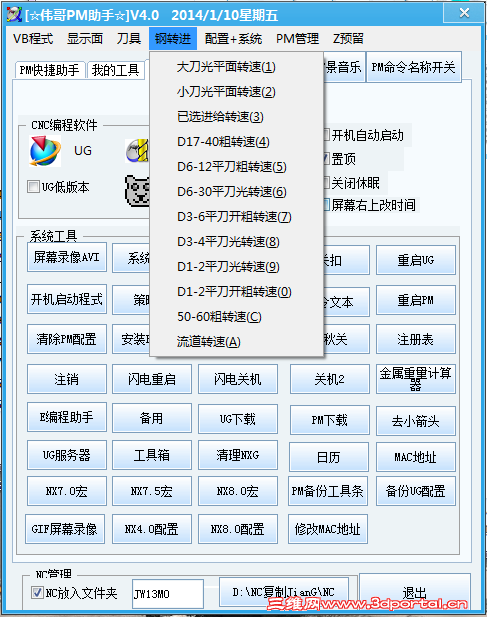487x617 pixels.
Task: Select D6-30平刀光转速(6)
Action: pos(236,192)
